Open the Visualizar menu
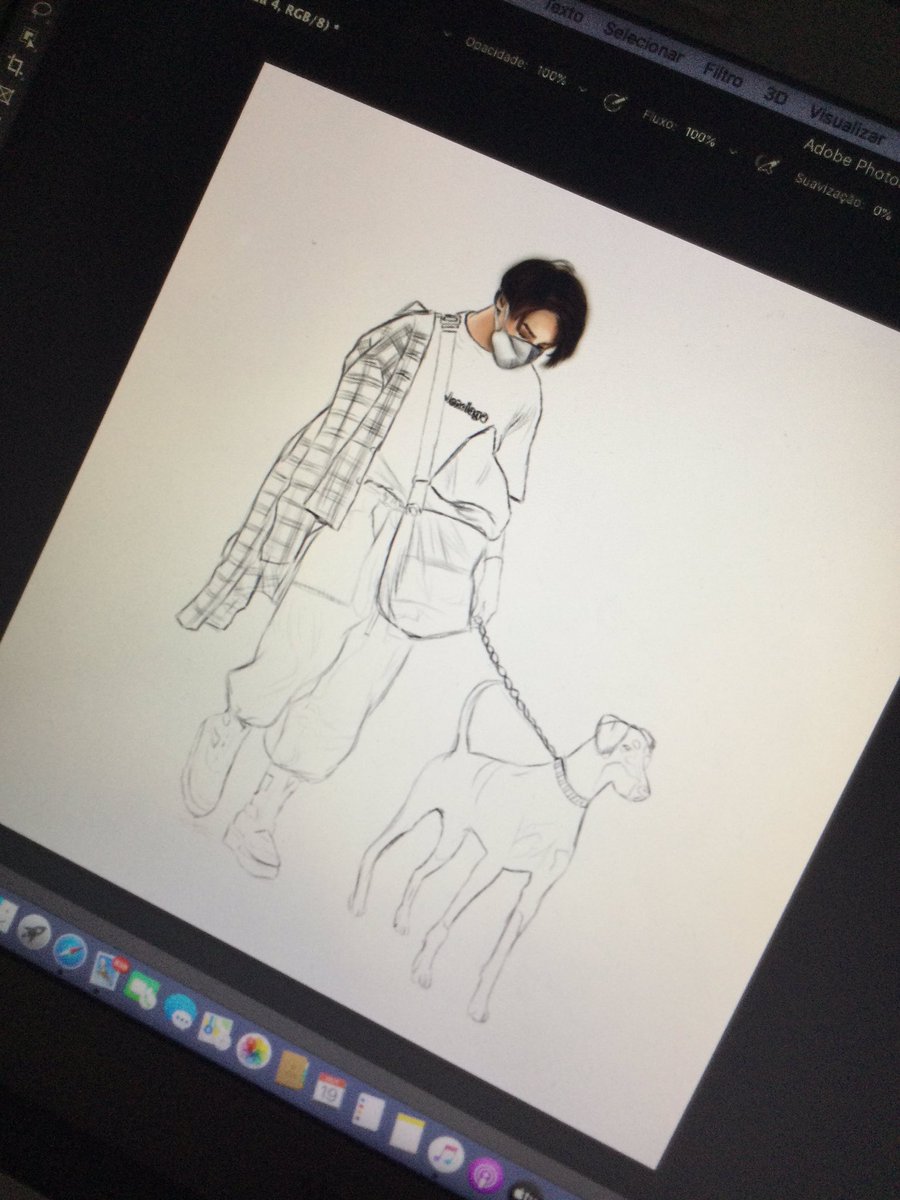900x1200 pixels. 847,126
